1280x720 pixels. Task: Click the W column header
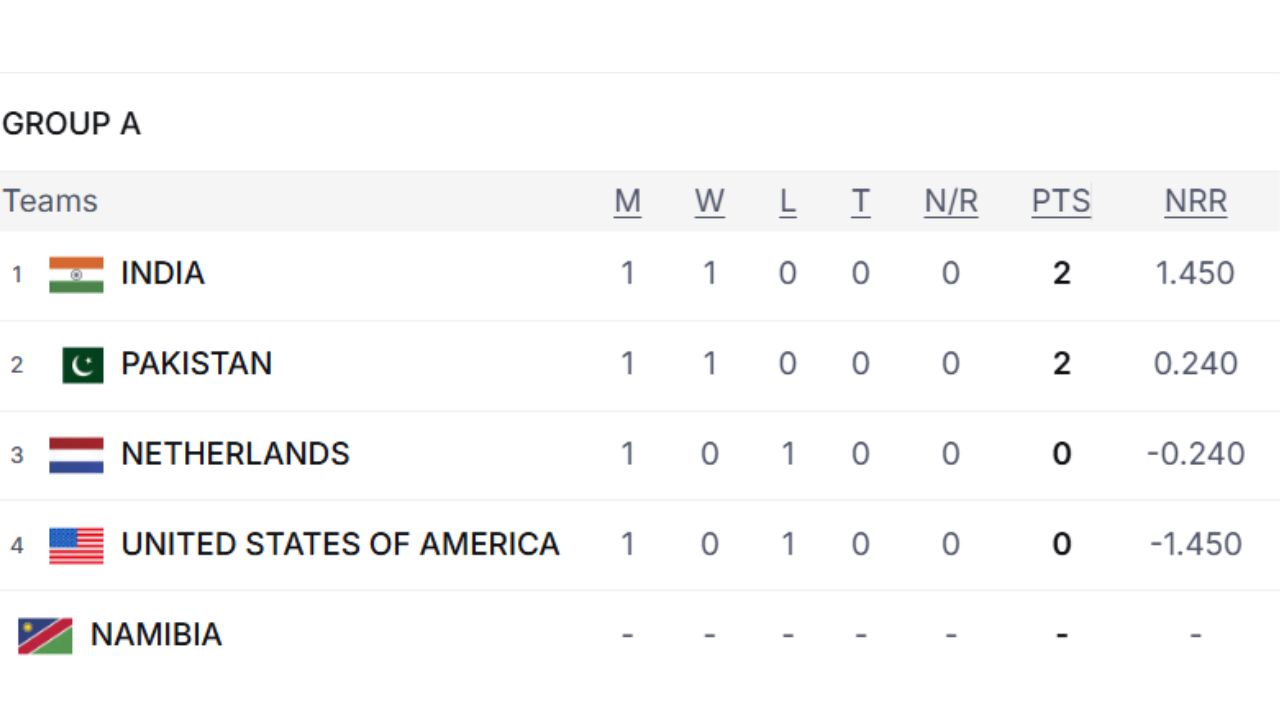tap(710, 201)
